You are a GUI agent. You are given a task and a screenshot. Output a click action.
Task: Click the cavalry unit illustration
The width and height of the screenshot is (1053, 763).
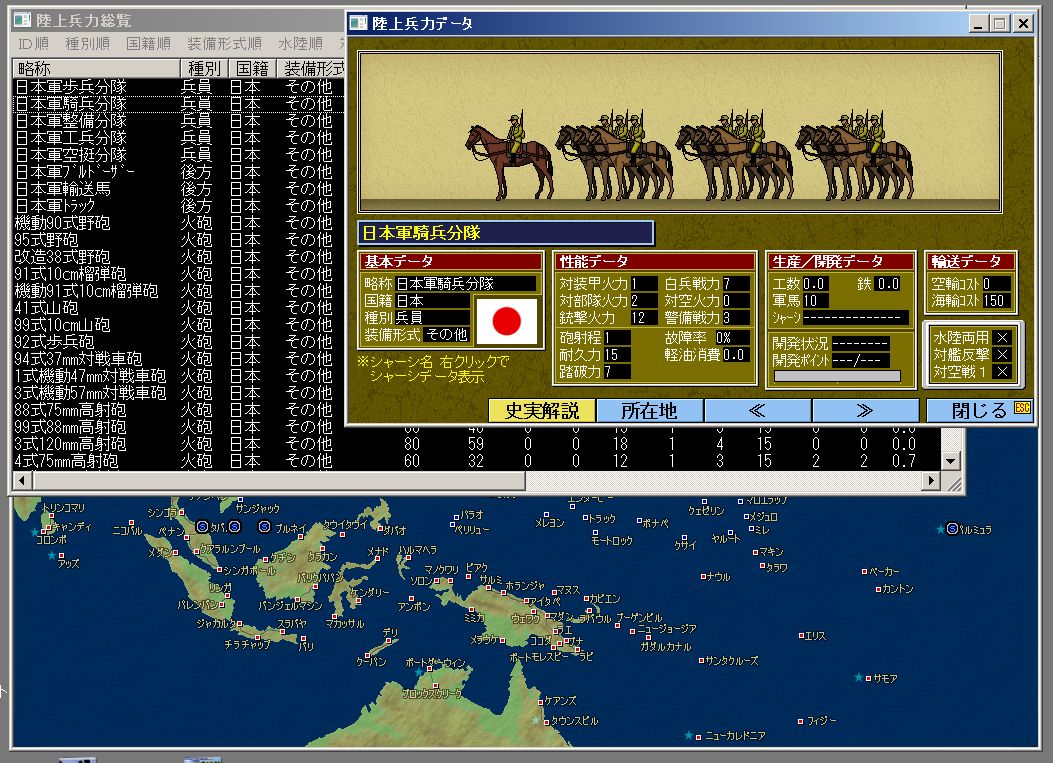click(680, 132)
